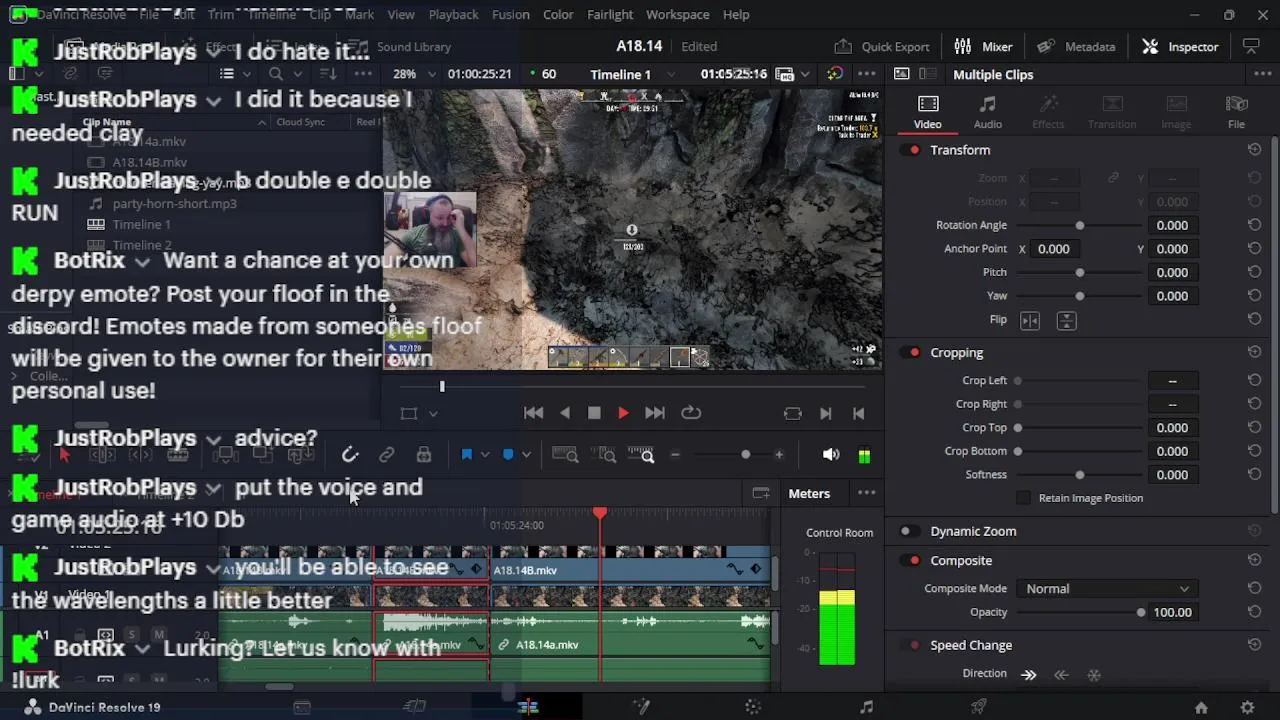Click the Quick Export button

881,46
